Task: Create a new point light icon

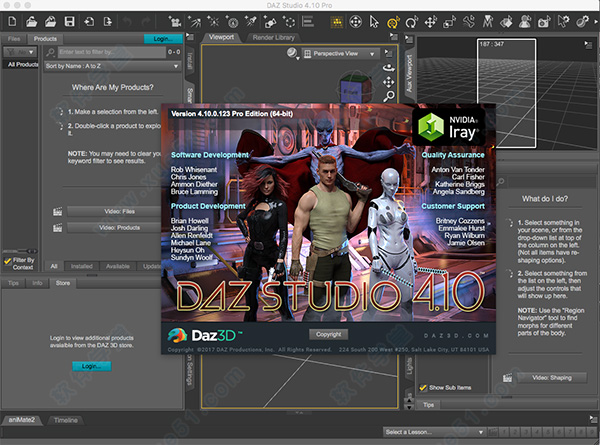Action: [x=213, y=21]
